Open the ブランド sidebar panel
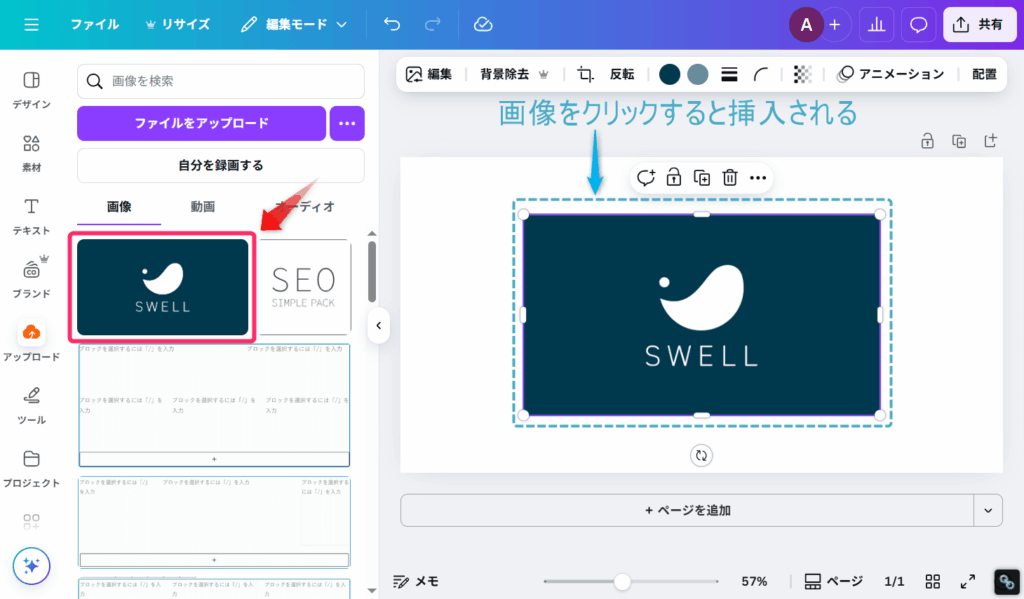The height and width of the screenshot is (599, 1024). coord(31,278)
